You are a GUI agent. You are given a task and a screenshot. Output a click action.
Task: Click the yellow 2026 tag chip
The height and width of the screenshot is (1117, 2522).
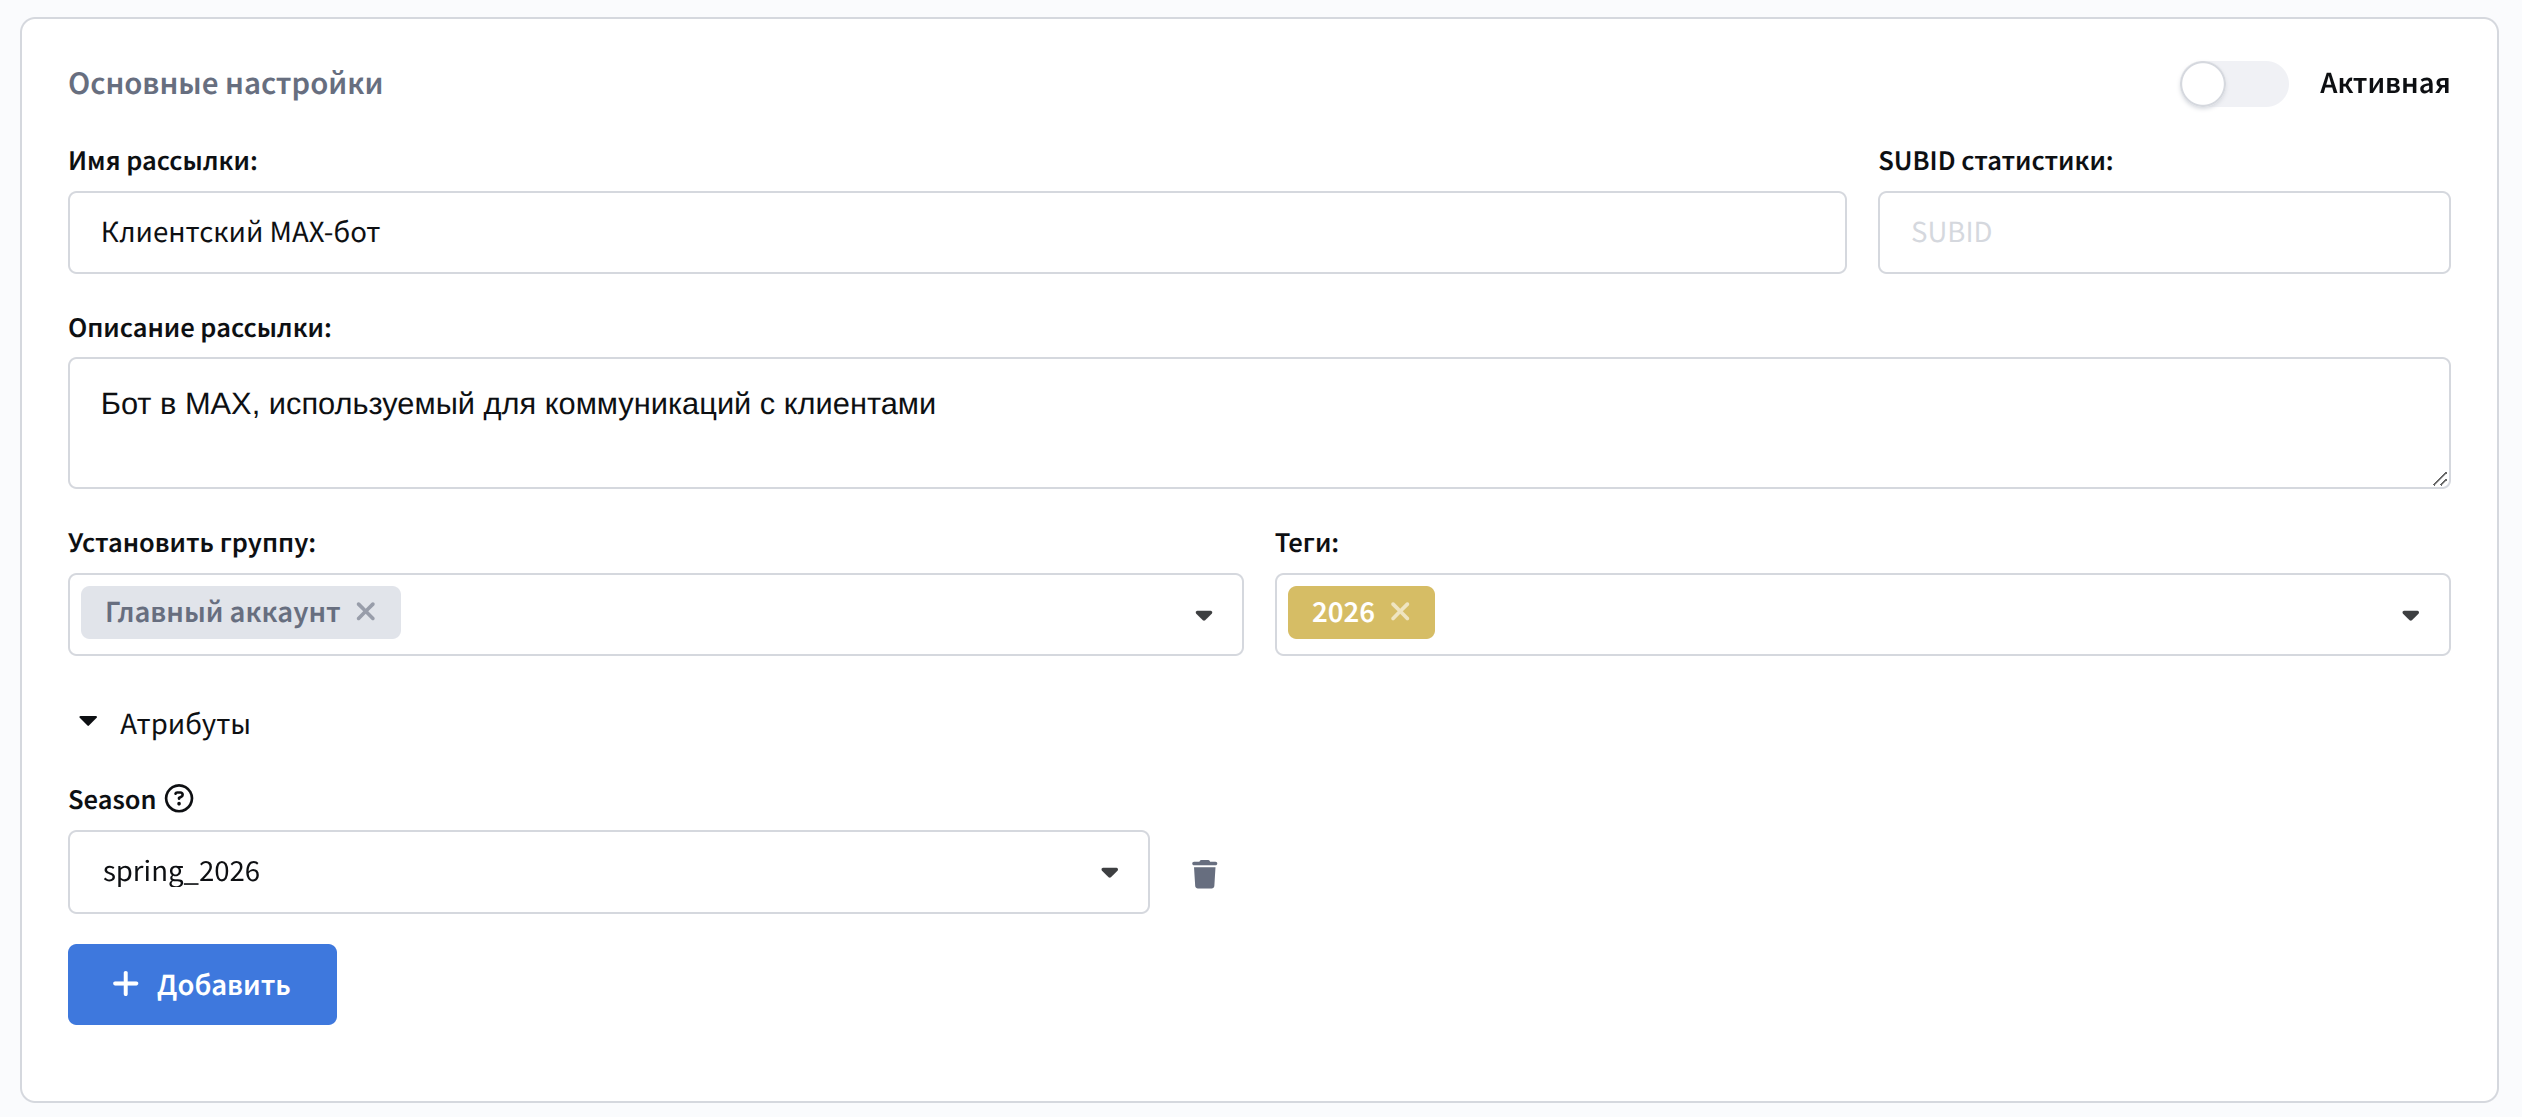pos(1342,612)
